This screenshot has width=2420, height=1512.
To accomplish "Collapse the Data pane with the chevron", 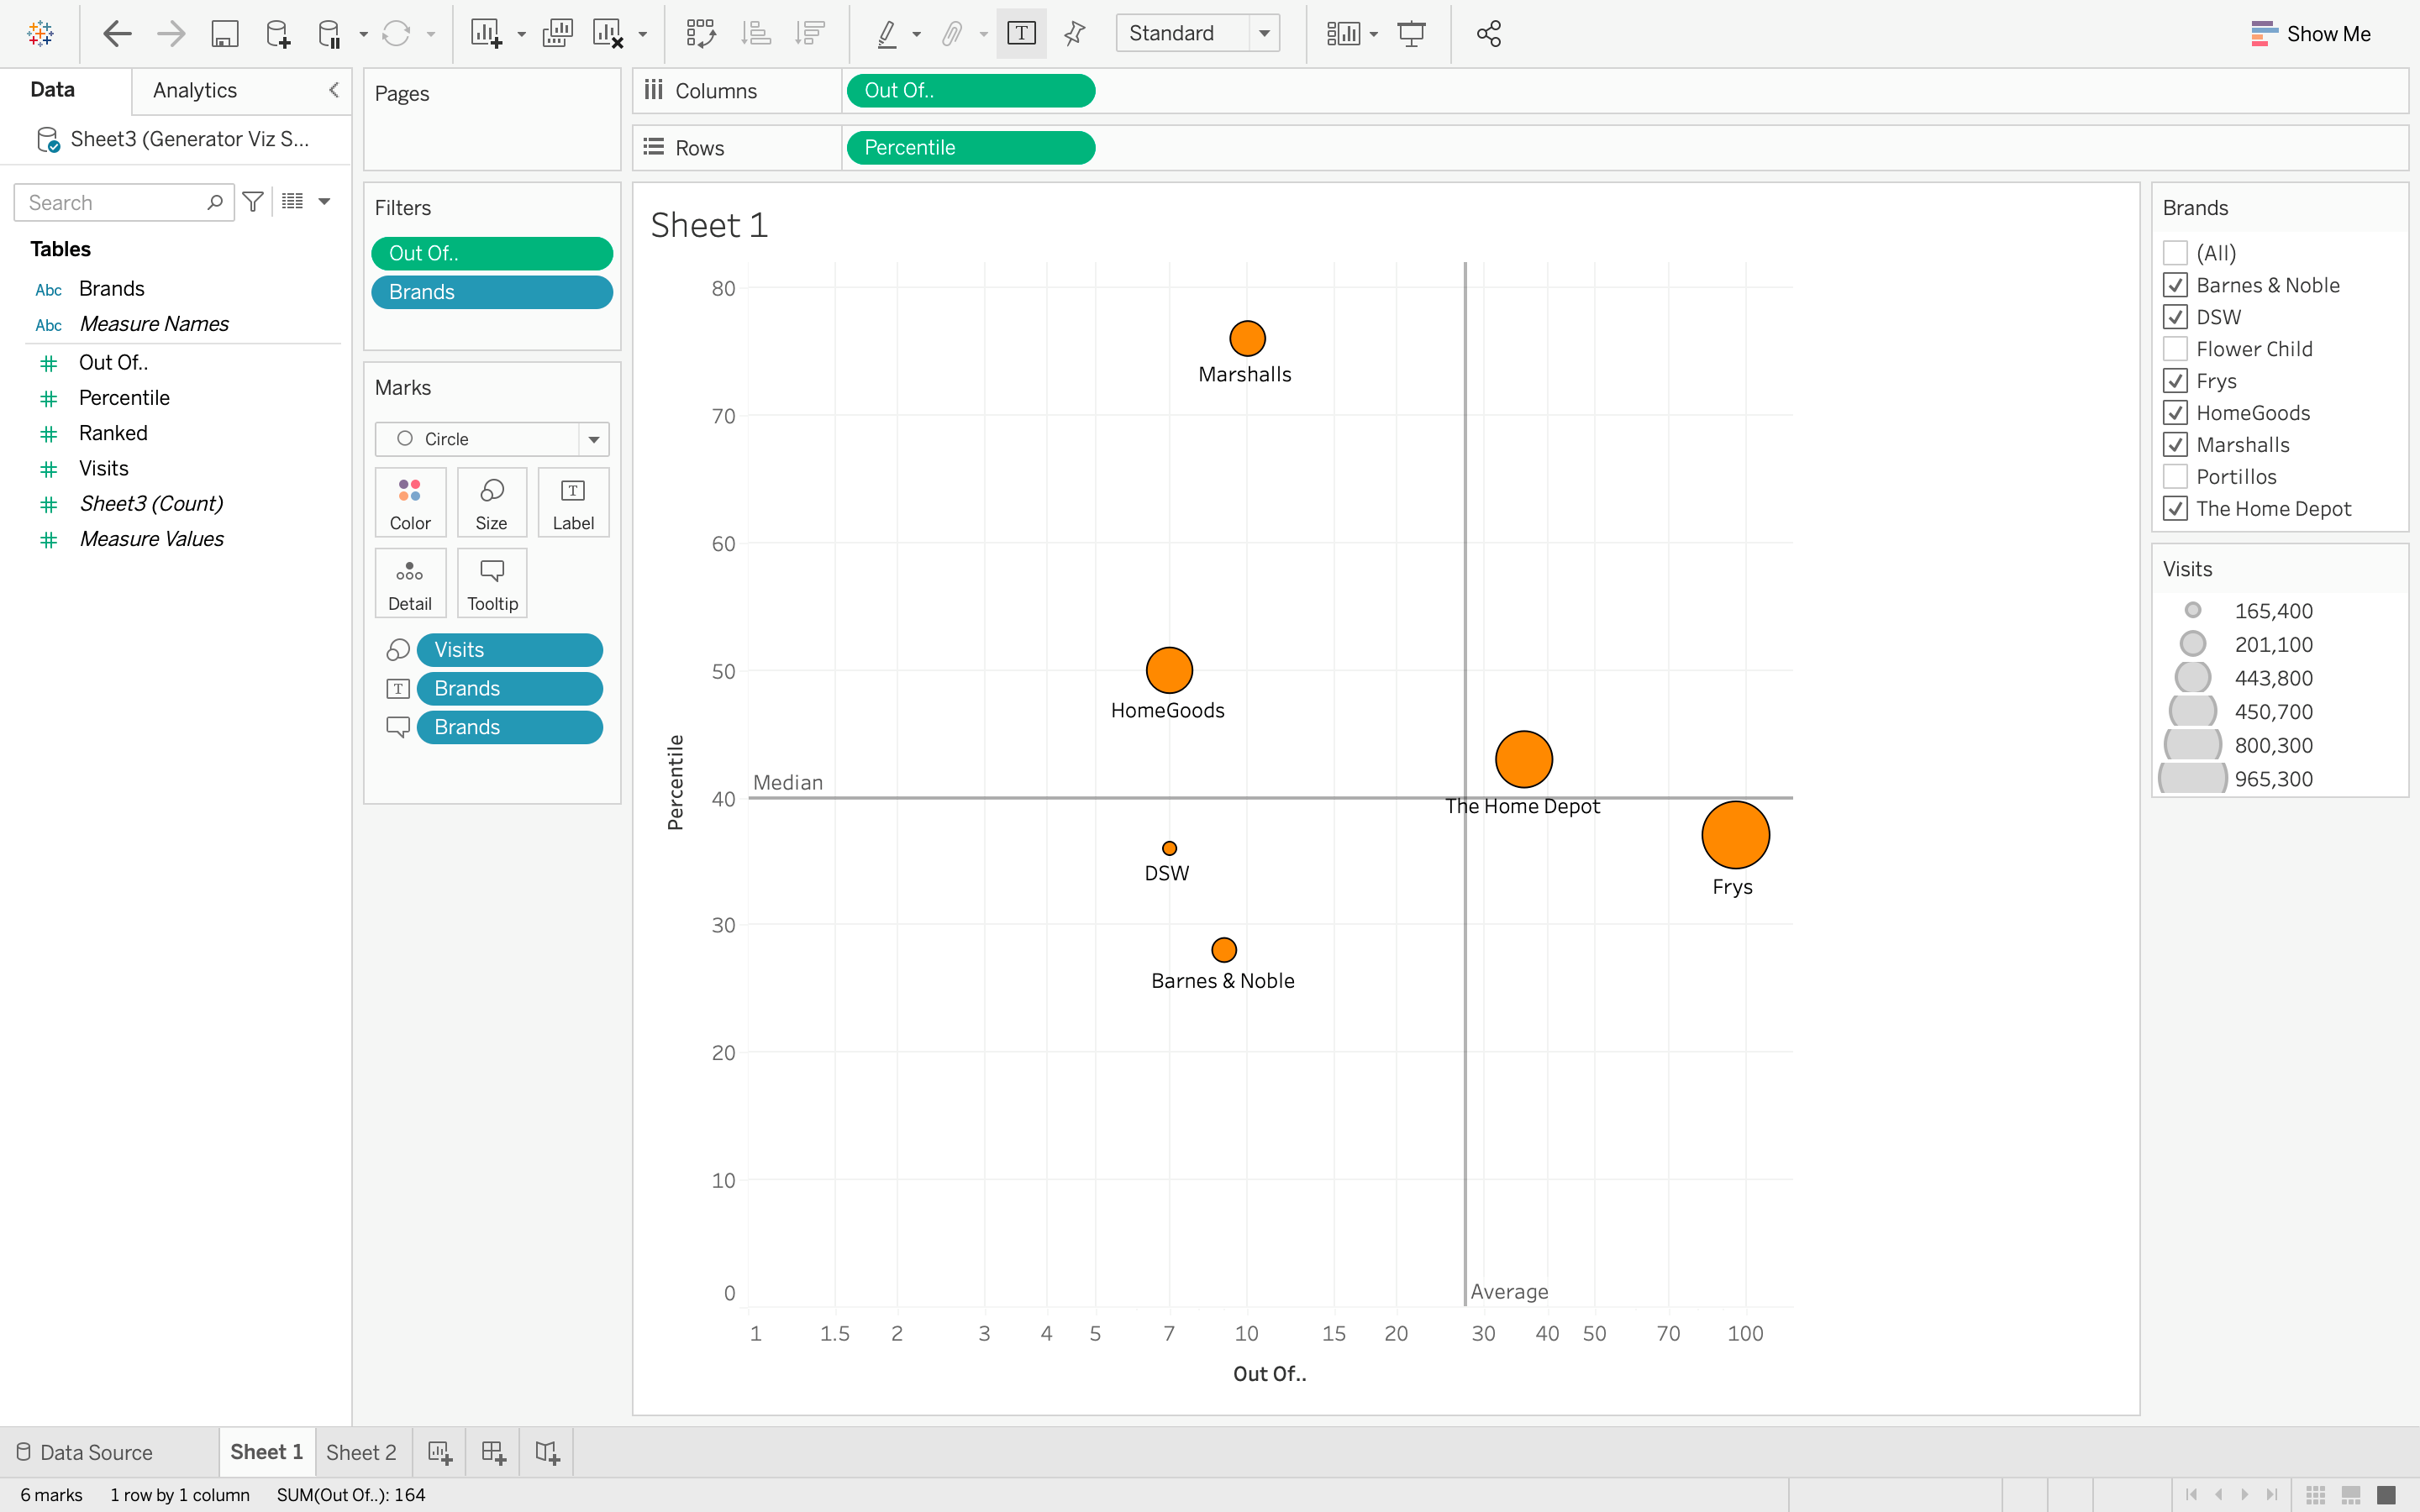I will click(x=334, y=90).
